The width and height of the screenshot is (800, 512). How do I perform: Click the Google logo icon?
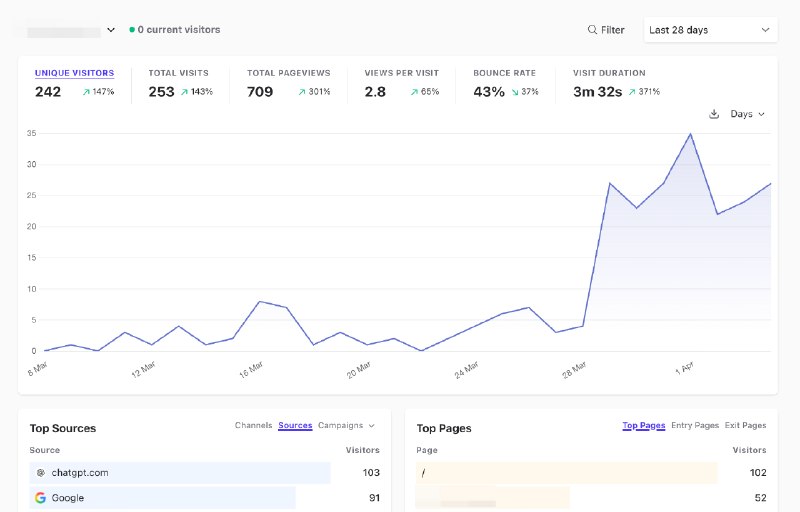tap(40, 498)
